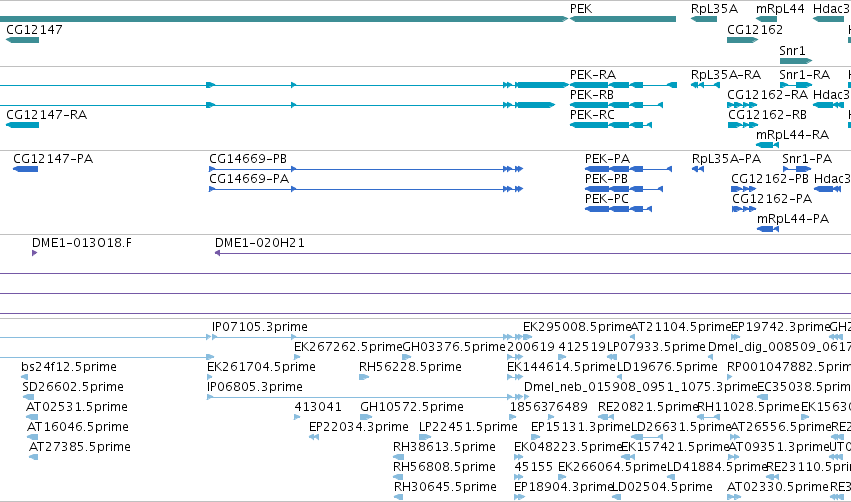This screenshot has width=851, height=502.
Task: Select the CG12162-RB transcript label
Action: [x=767, y=115]
